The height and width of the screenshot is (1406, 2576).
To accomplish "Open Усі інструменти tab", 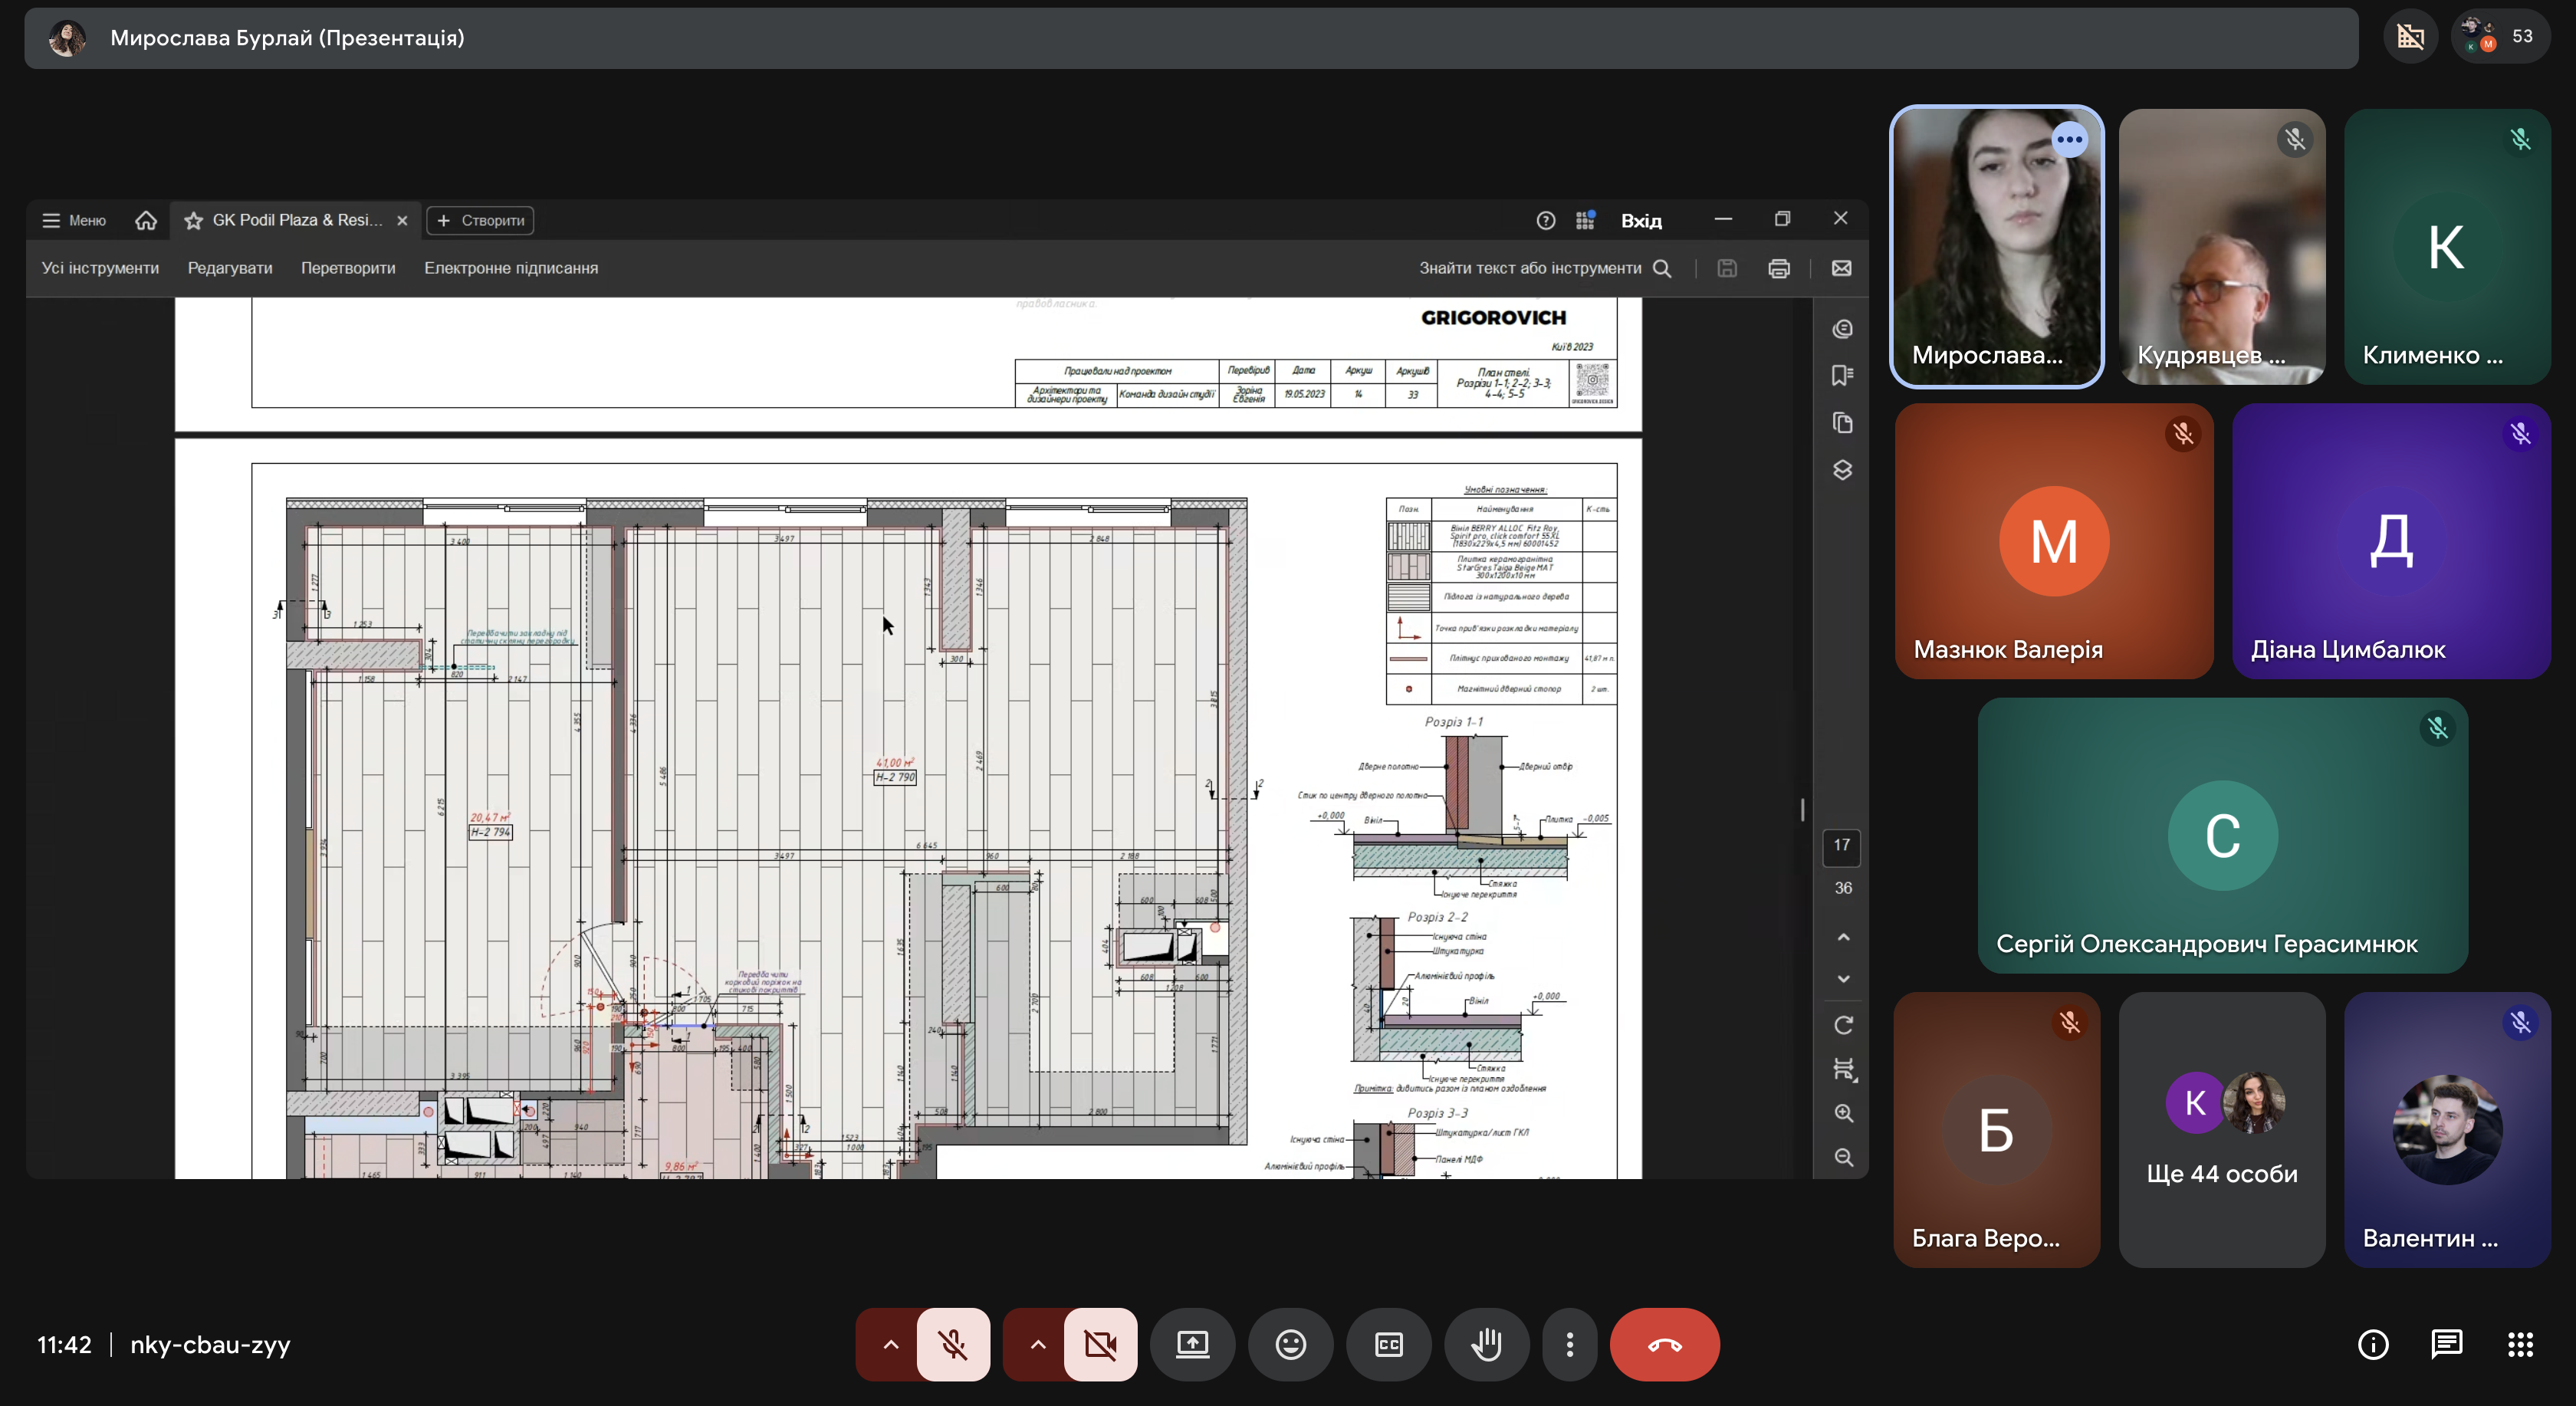I will (100, 268).
